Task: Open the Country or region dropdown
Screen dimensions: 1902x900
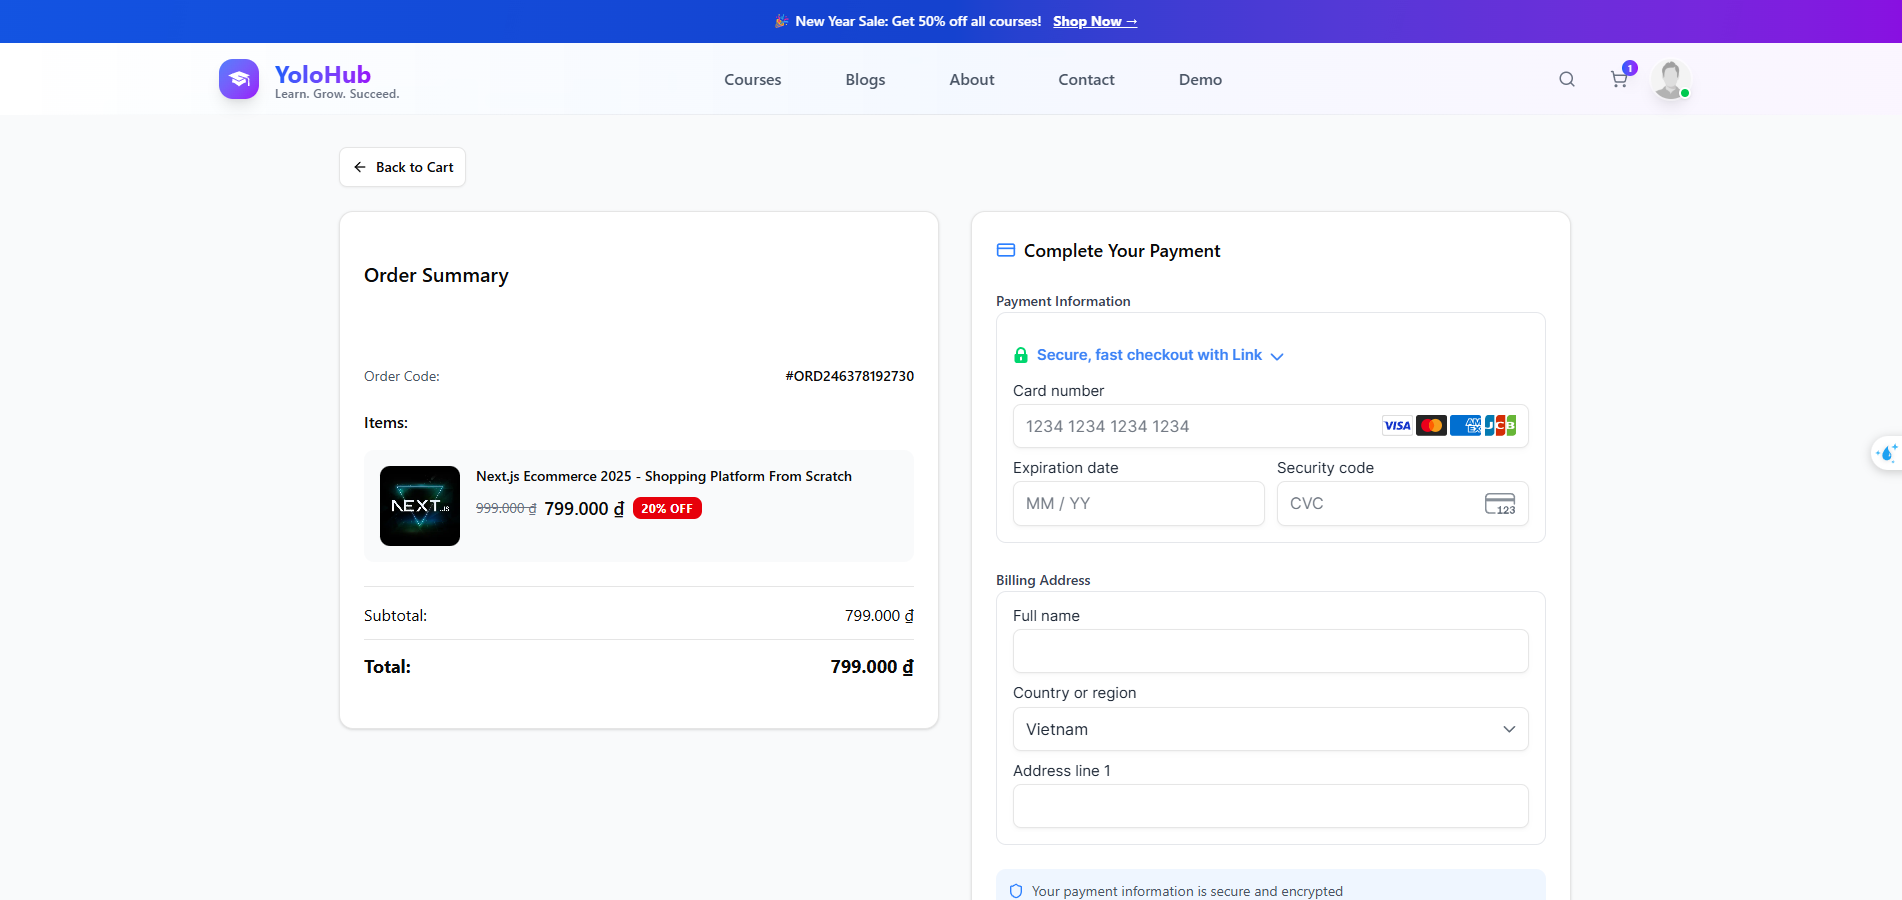Action: (x=1270, y=729)
